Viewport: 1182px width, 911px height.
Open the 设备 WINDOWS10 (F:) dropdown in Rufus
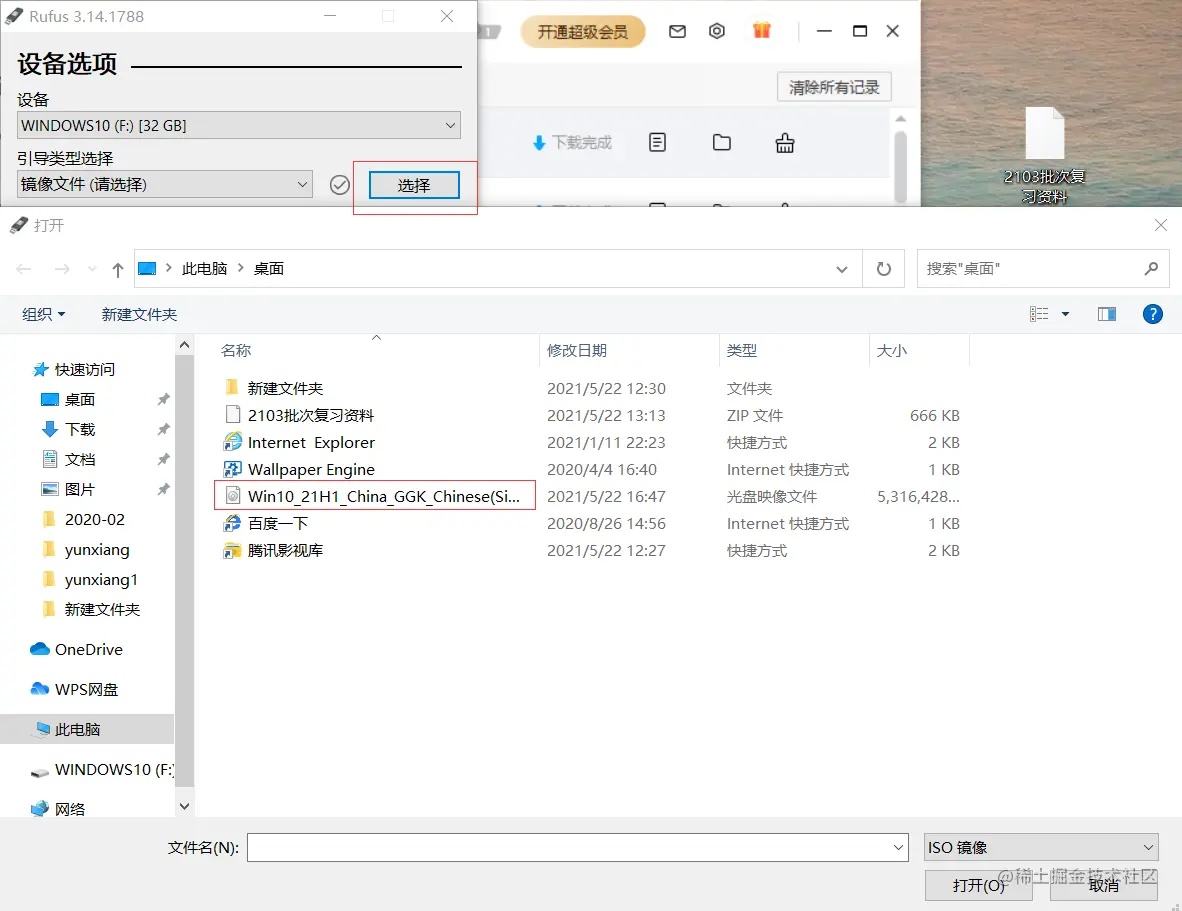coord(238,125)
